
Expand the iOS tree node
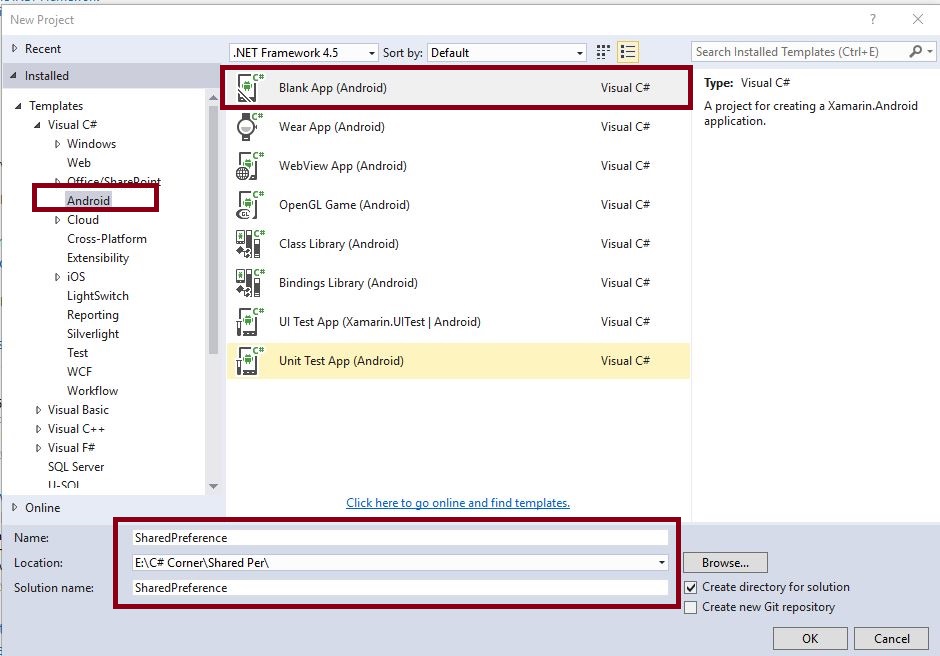pyautogui.click(x=58, y=277)
